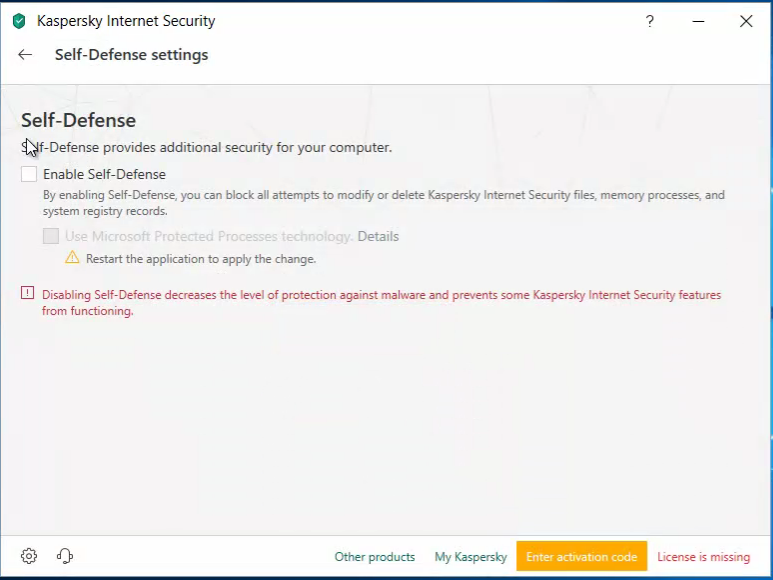Click the Enter activation code button

(x=582, y=556)
